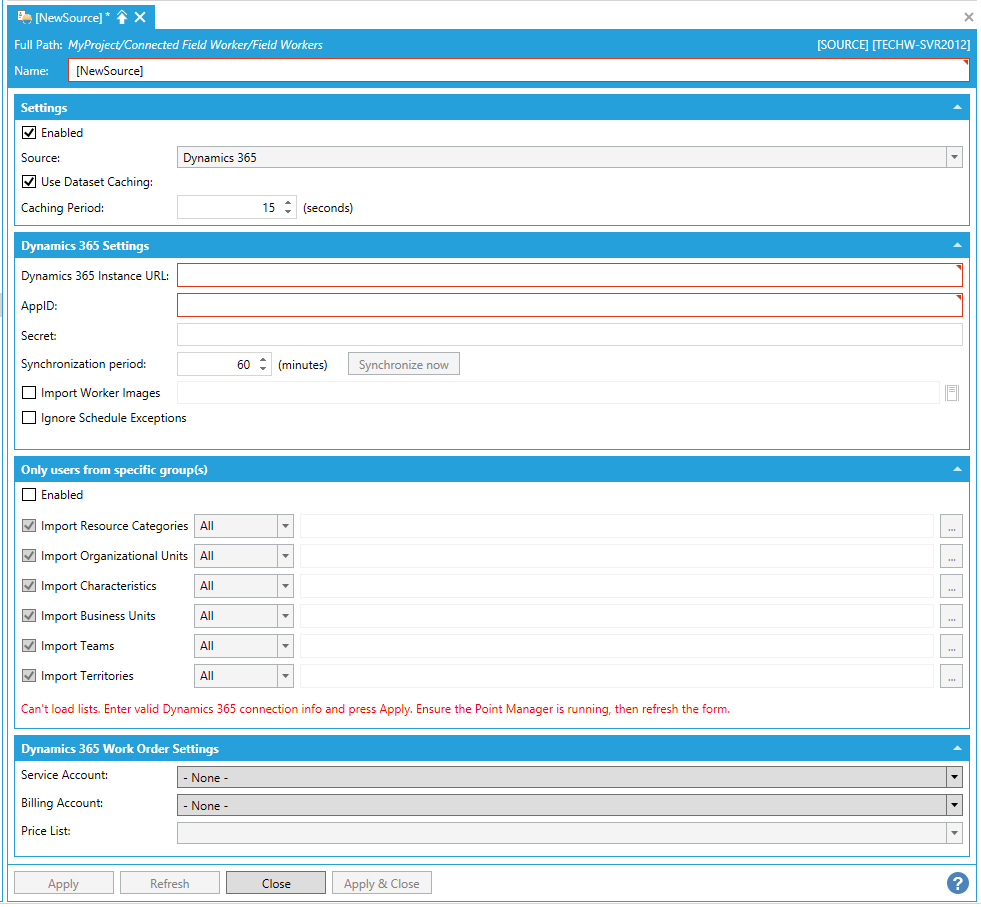Image resolution: width=981 pixels, height=907 pixels.
Task: Increase the Caching Period spinner value
Action: (x=288, y=203)
